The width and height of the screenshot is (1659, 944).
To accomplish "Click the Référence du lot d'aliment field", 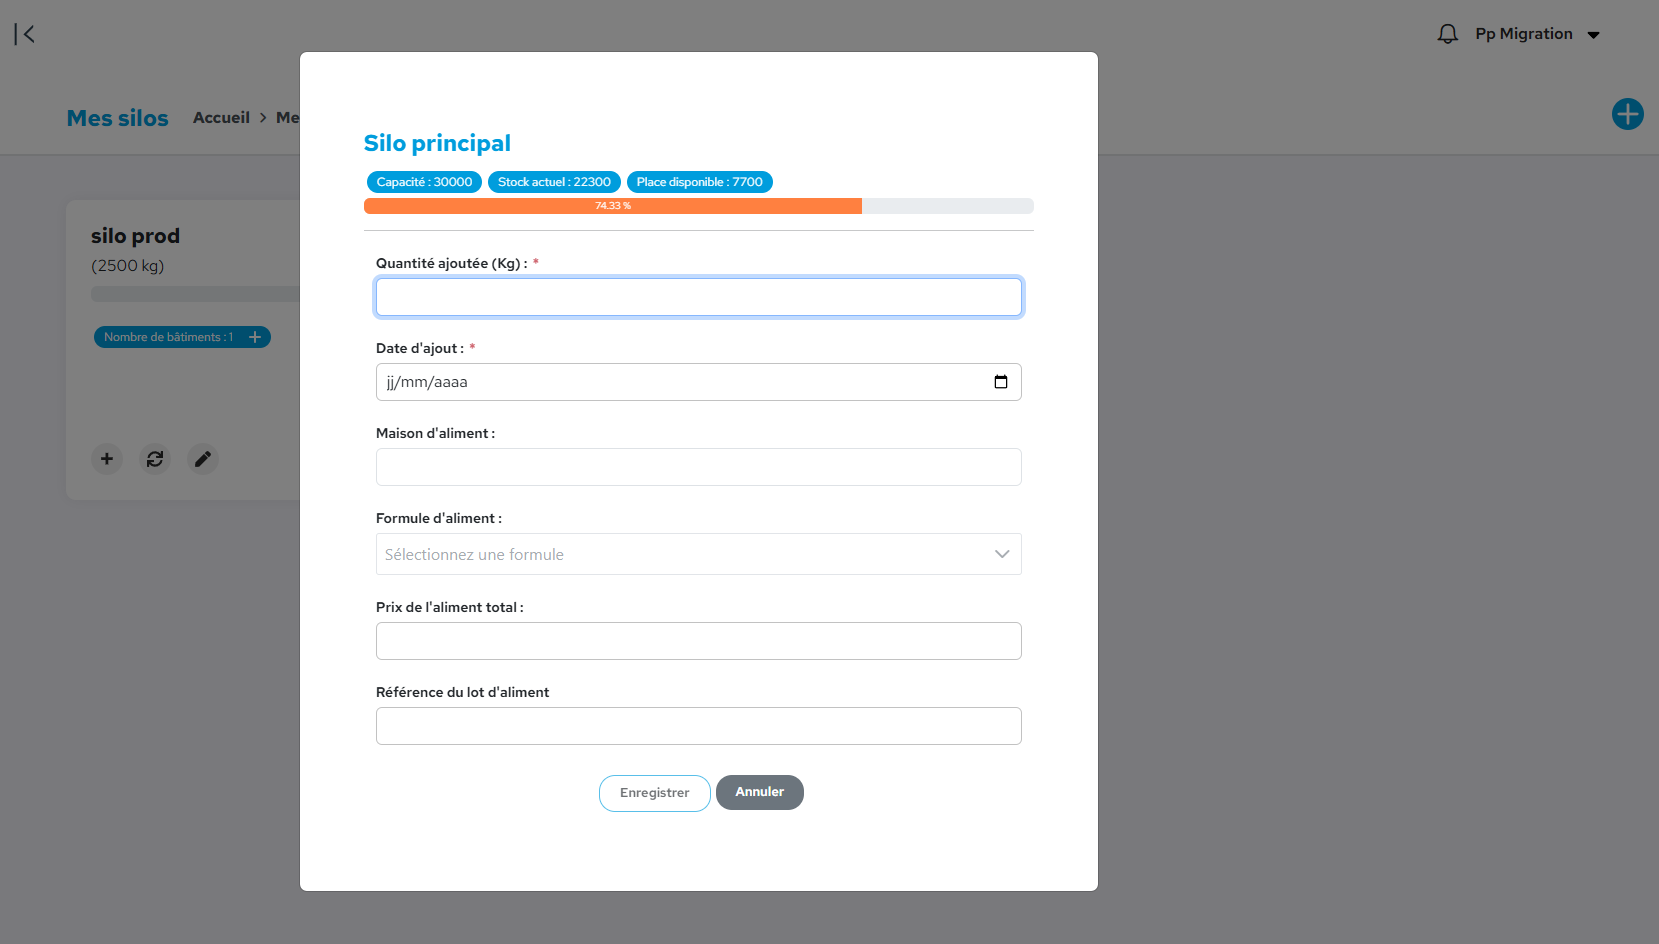I will [x=698, y=726].
